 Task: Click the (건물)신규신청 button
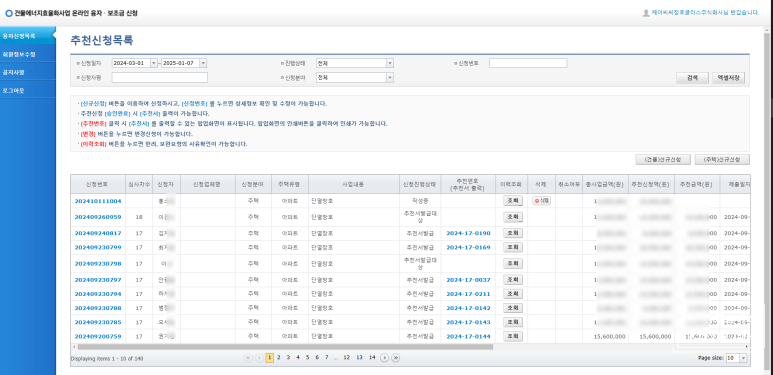[x=663, y=160]
